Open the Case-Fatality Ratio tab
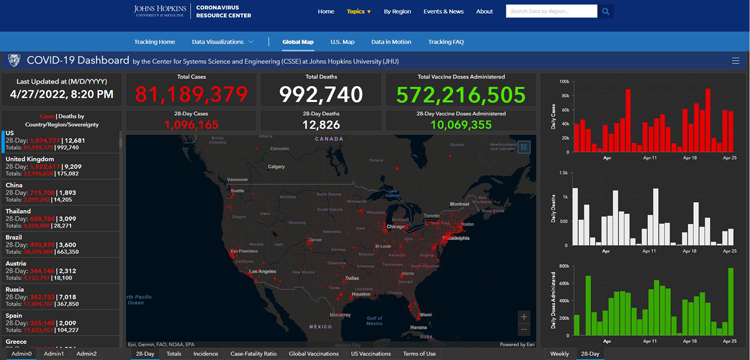 253,354
